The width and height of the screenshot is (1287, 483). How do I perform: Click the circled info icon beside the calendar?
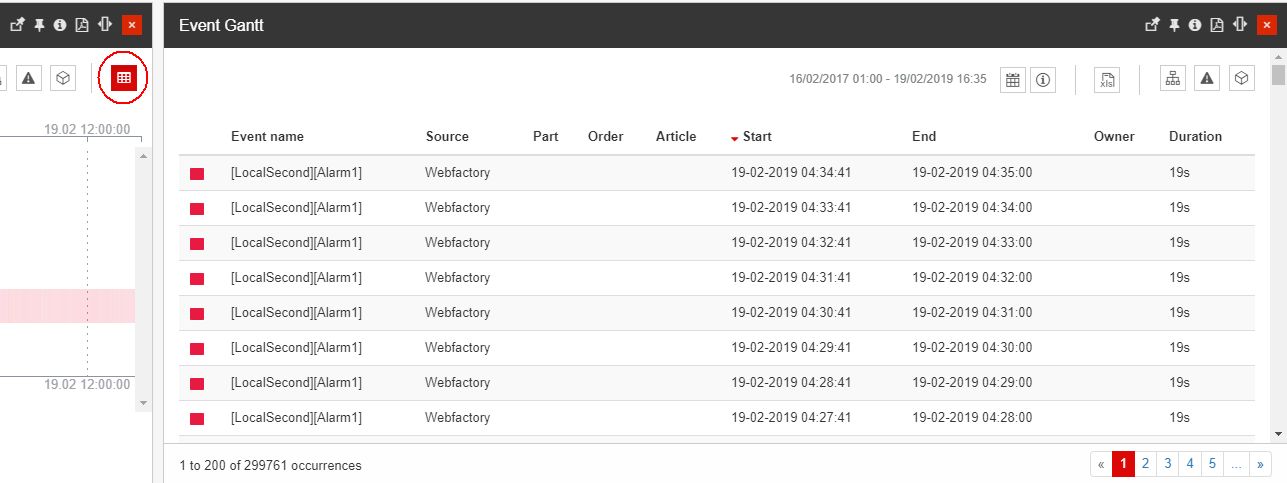tap(1042, 81)
